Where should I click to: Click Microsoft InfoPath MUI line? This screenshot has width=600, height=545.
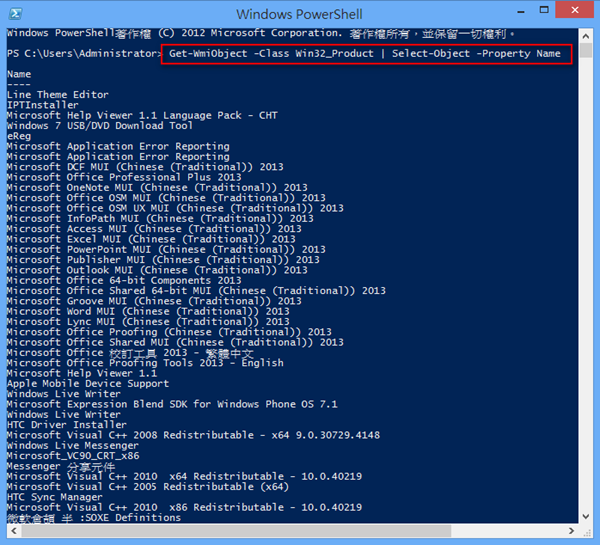point(160,219)
